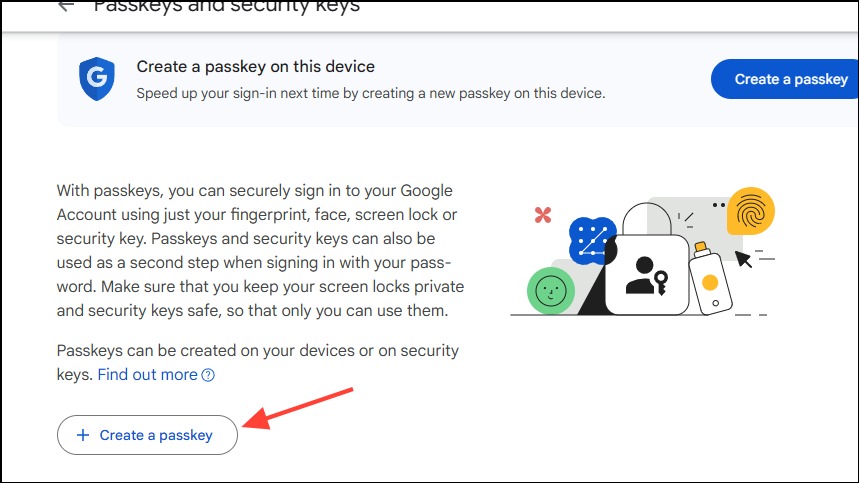Click the Google shield icon
The image size is (859, 483).
tap(96, 79)
